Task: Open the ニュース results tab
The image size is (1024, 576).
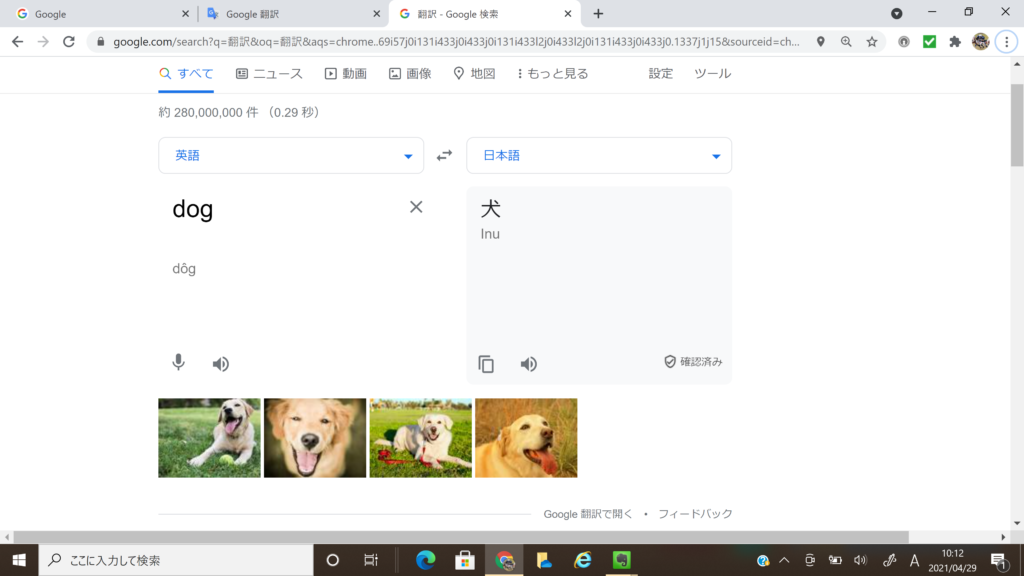Action: coord(270,74)
